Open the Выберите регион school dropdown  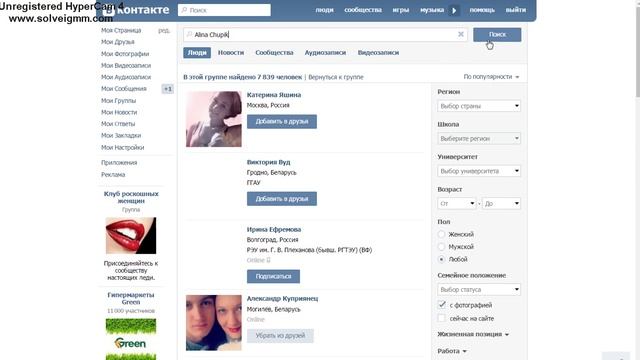click(x=479, y=138)
